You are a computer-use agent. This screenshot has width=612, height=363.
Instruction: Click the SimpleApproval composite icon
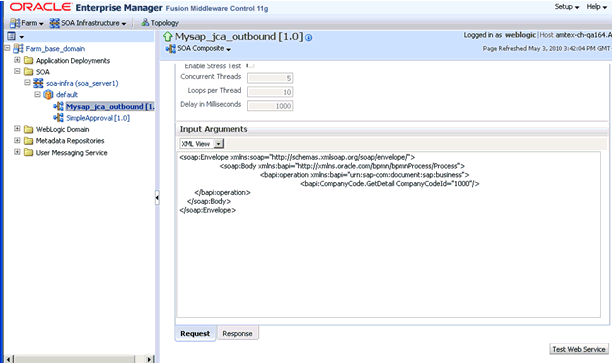59,117
